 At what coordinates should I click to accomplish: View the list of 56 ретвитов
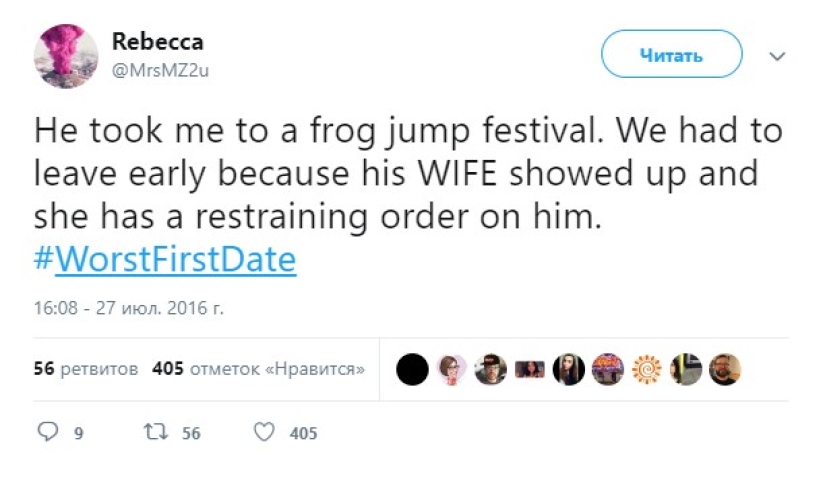point(86,369)
